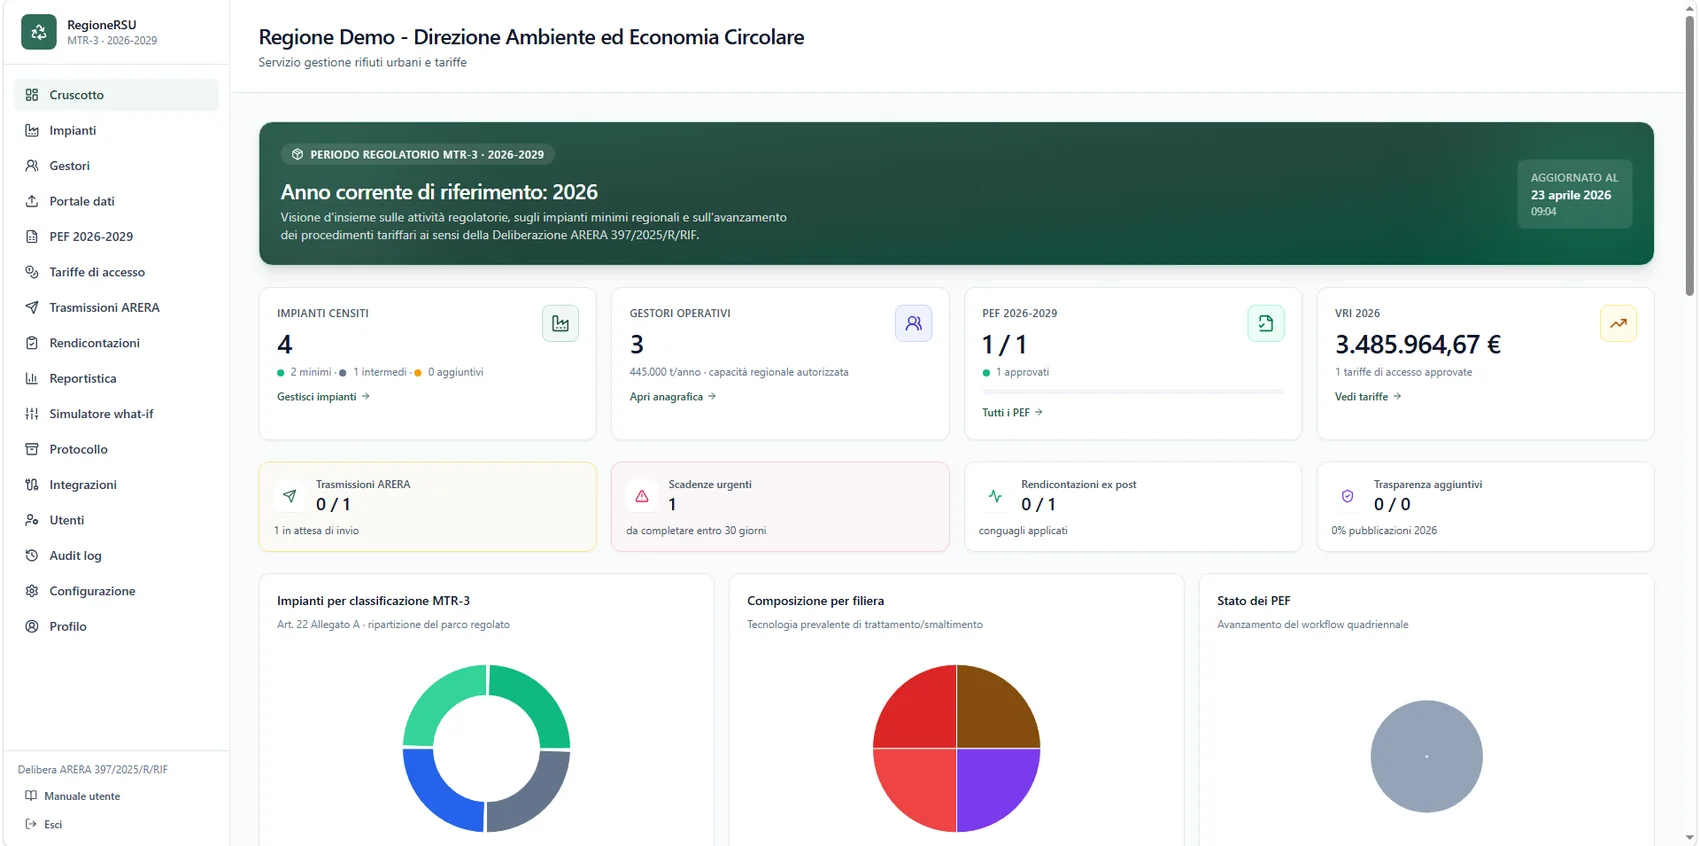1700x846 pixels.
Task: Click the Scadenze urgenti card
Action: pos(780,506)
